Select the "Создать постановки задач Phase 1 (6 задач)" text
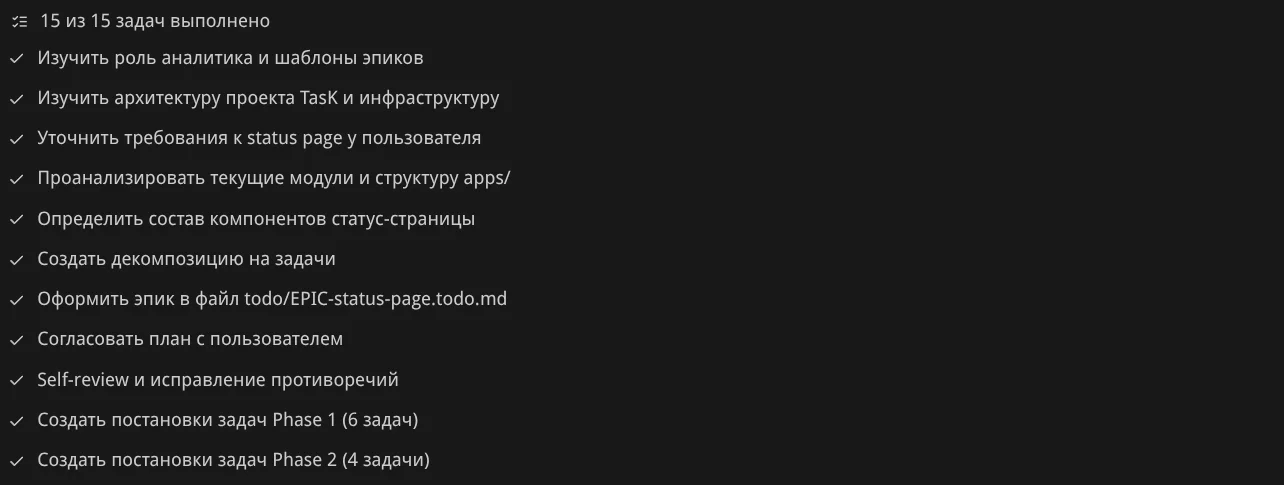Image resolution: width=1284 pixels, height=485 pixels. point(227,420)
